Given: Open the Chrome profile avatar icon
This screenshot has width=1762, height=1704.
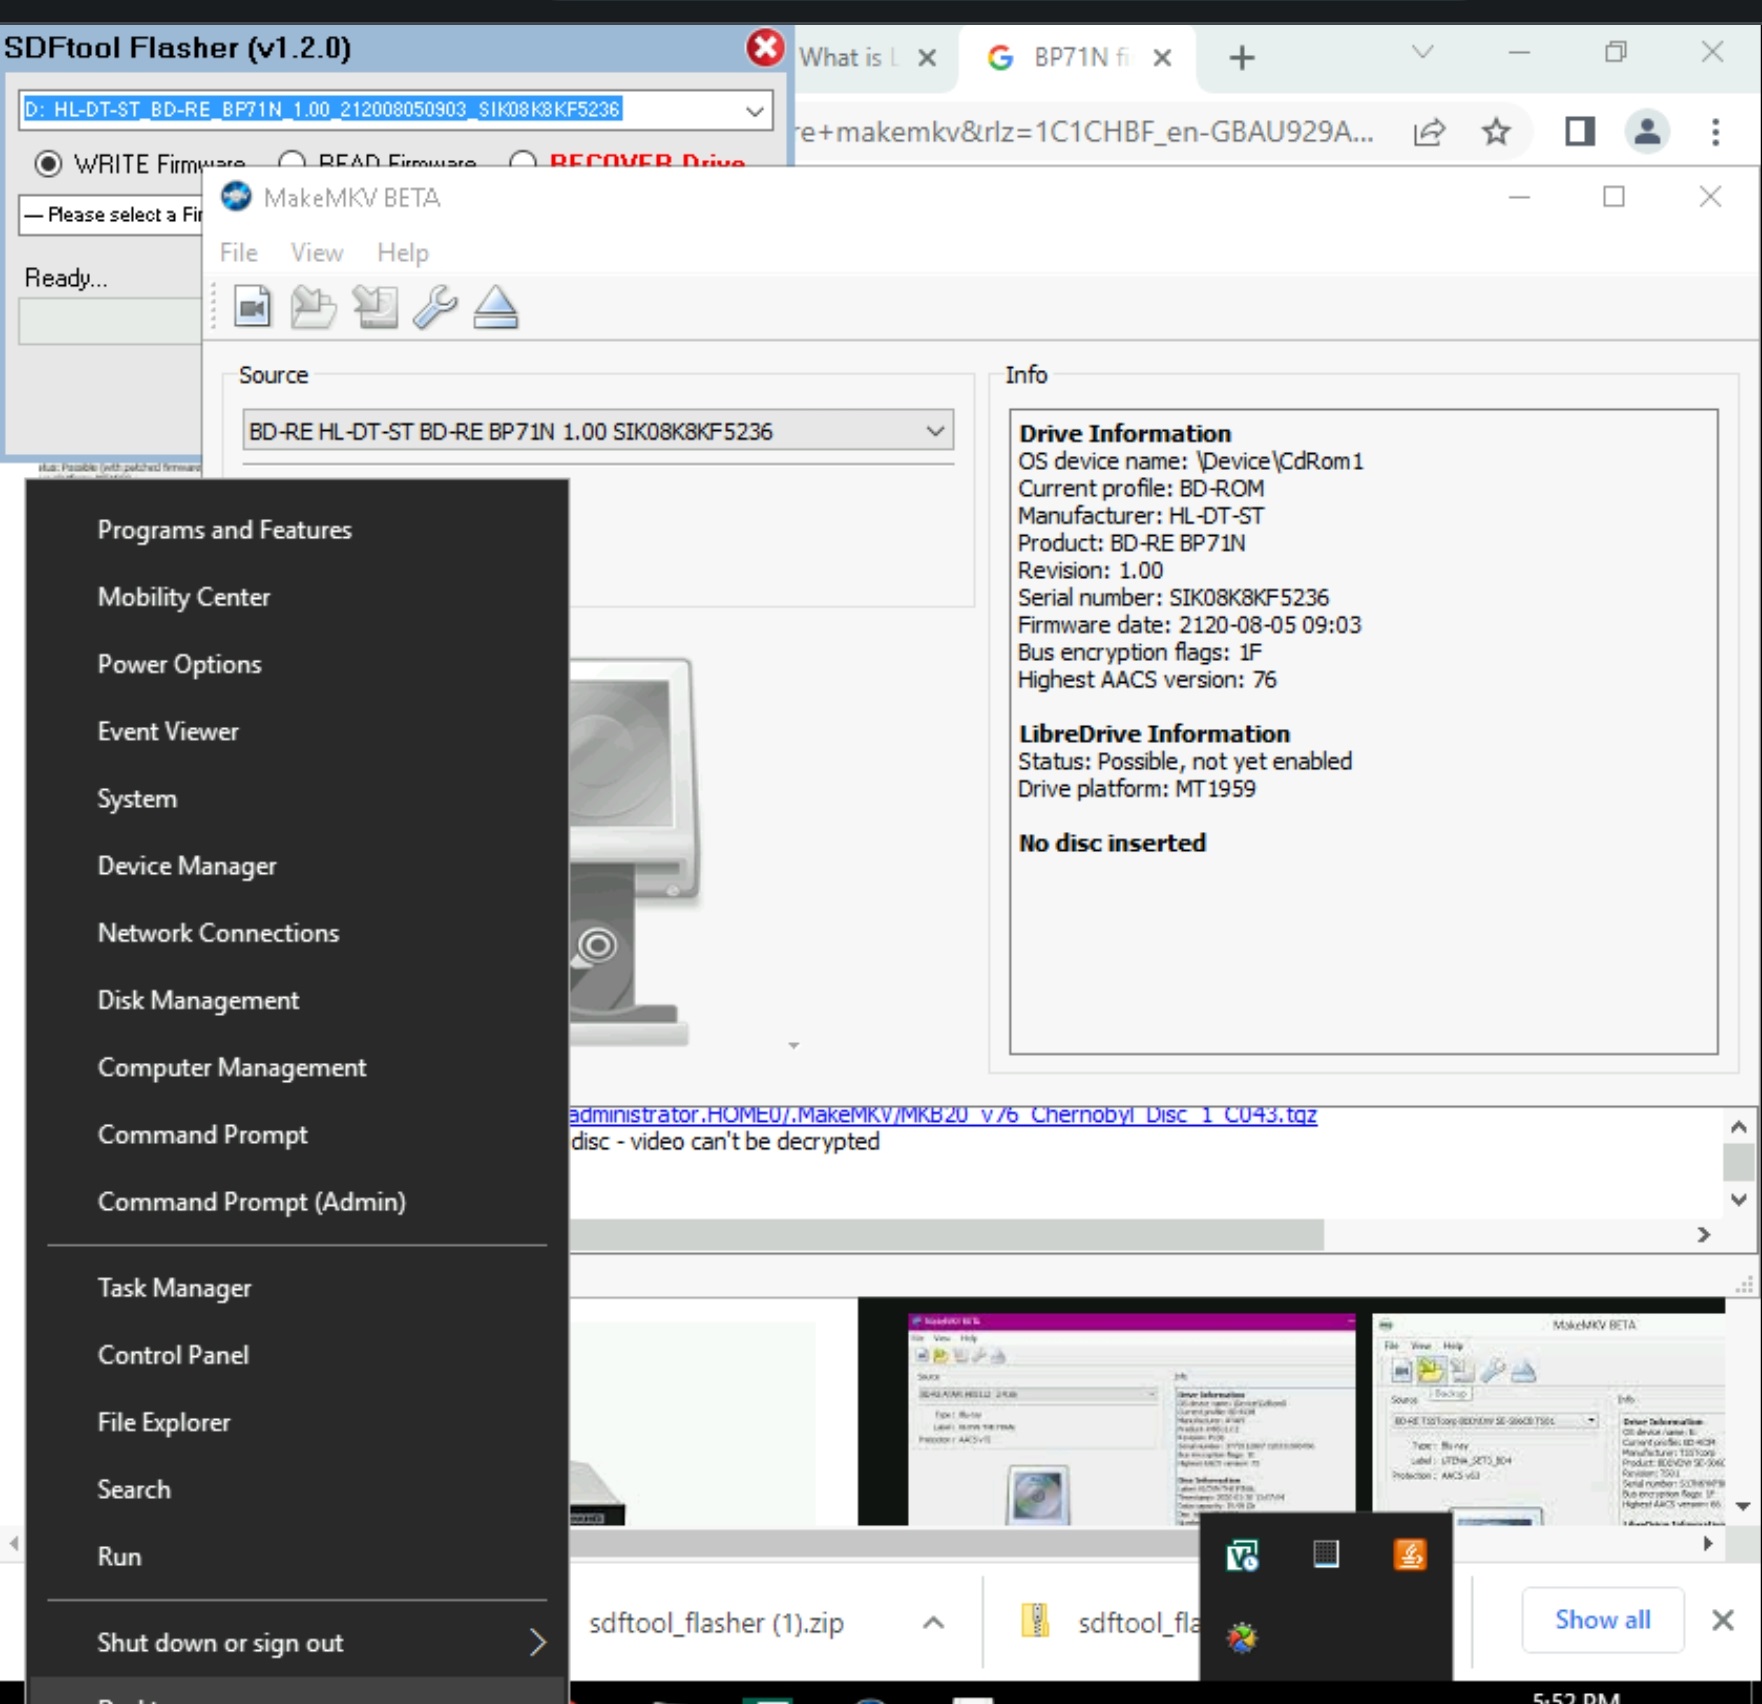Looking at the screenshot, I should 1647,131.
